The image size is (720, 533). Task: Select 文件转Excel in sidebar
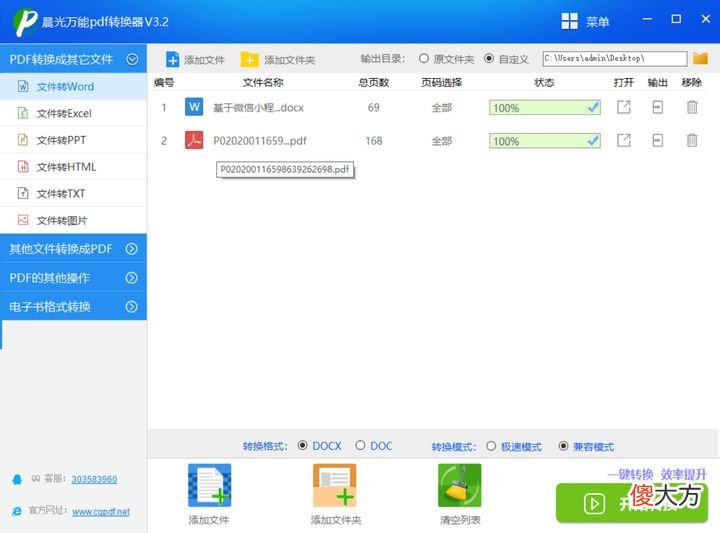tap(73, 113)
